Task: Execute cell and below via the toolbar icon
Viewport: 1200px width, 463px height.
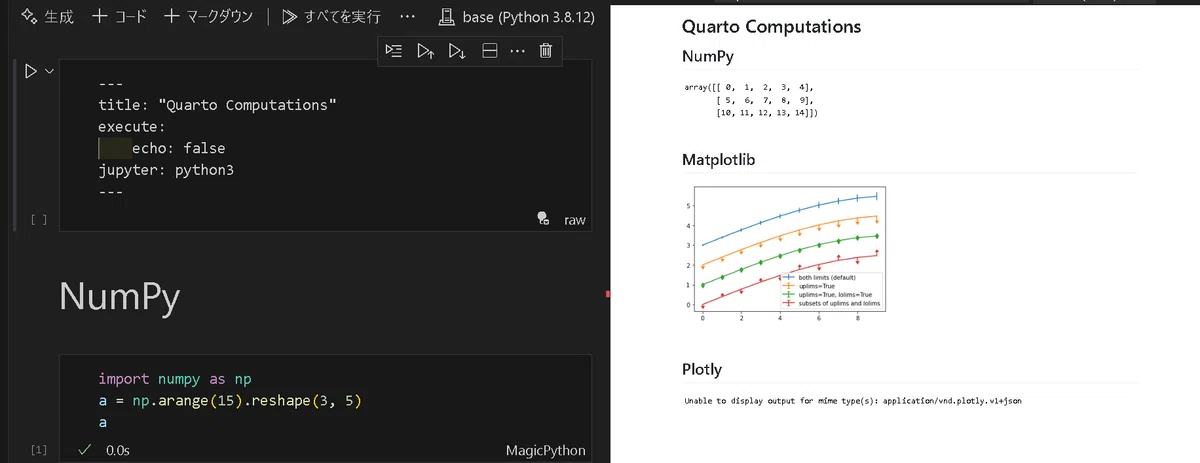Action: [x=457, y=51]
